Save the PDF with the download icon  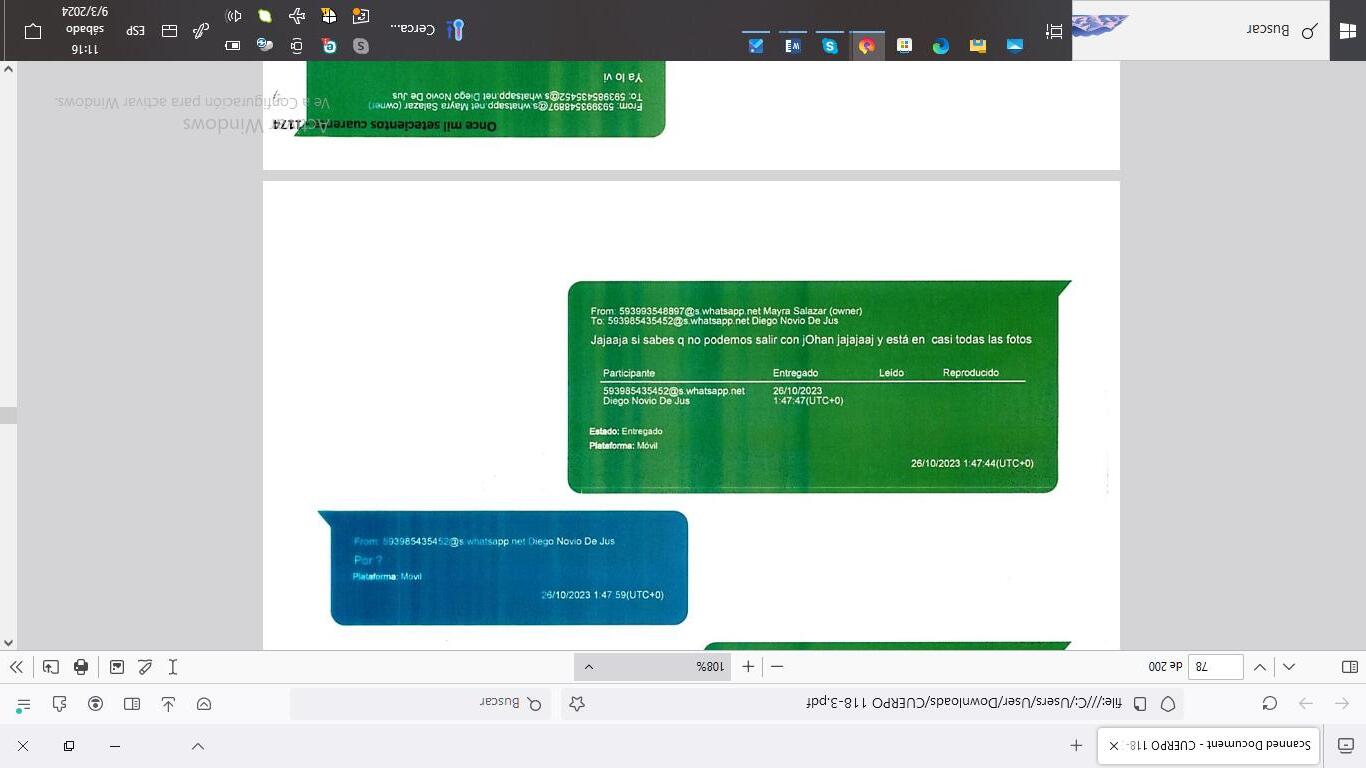click(51, 667)
